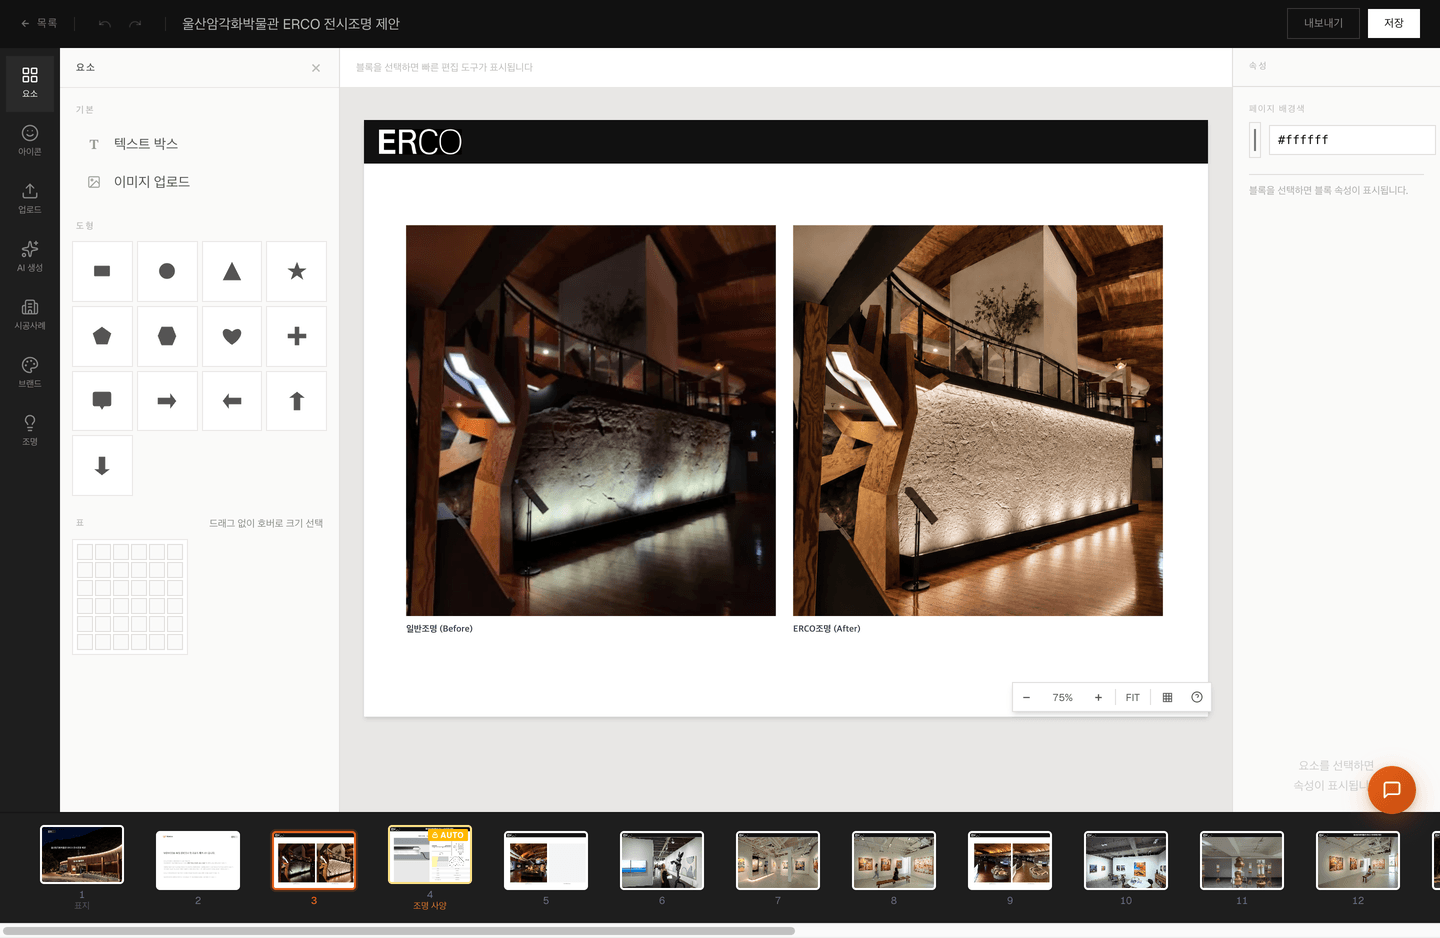Insert the left arrow shape
1440x938 pixels.
232,401
